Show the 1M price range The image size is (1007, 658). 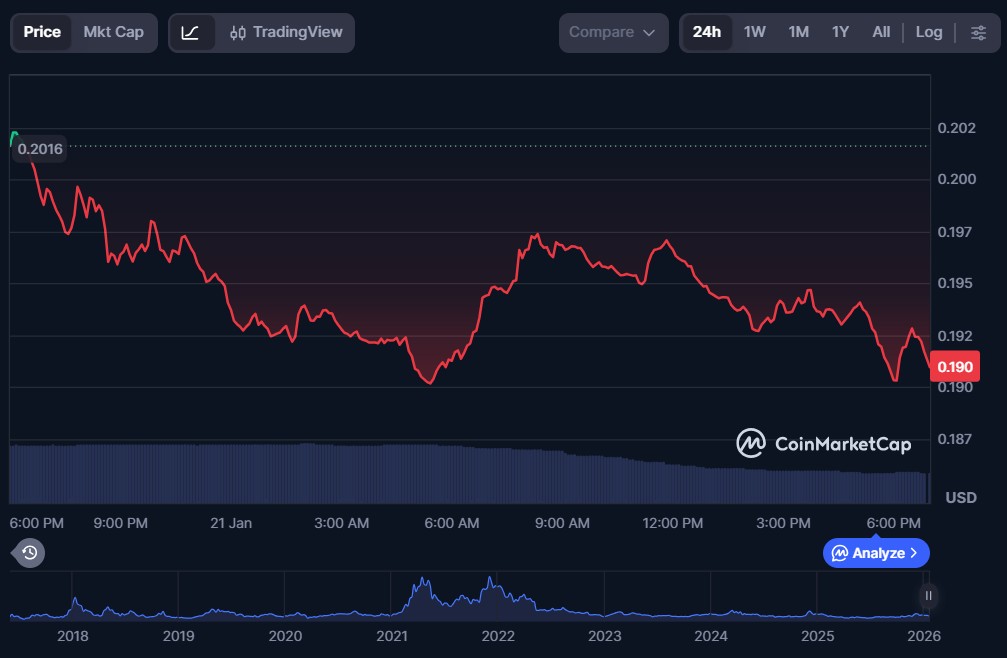[x=798, y=32]
